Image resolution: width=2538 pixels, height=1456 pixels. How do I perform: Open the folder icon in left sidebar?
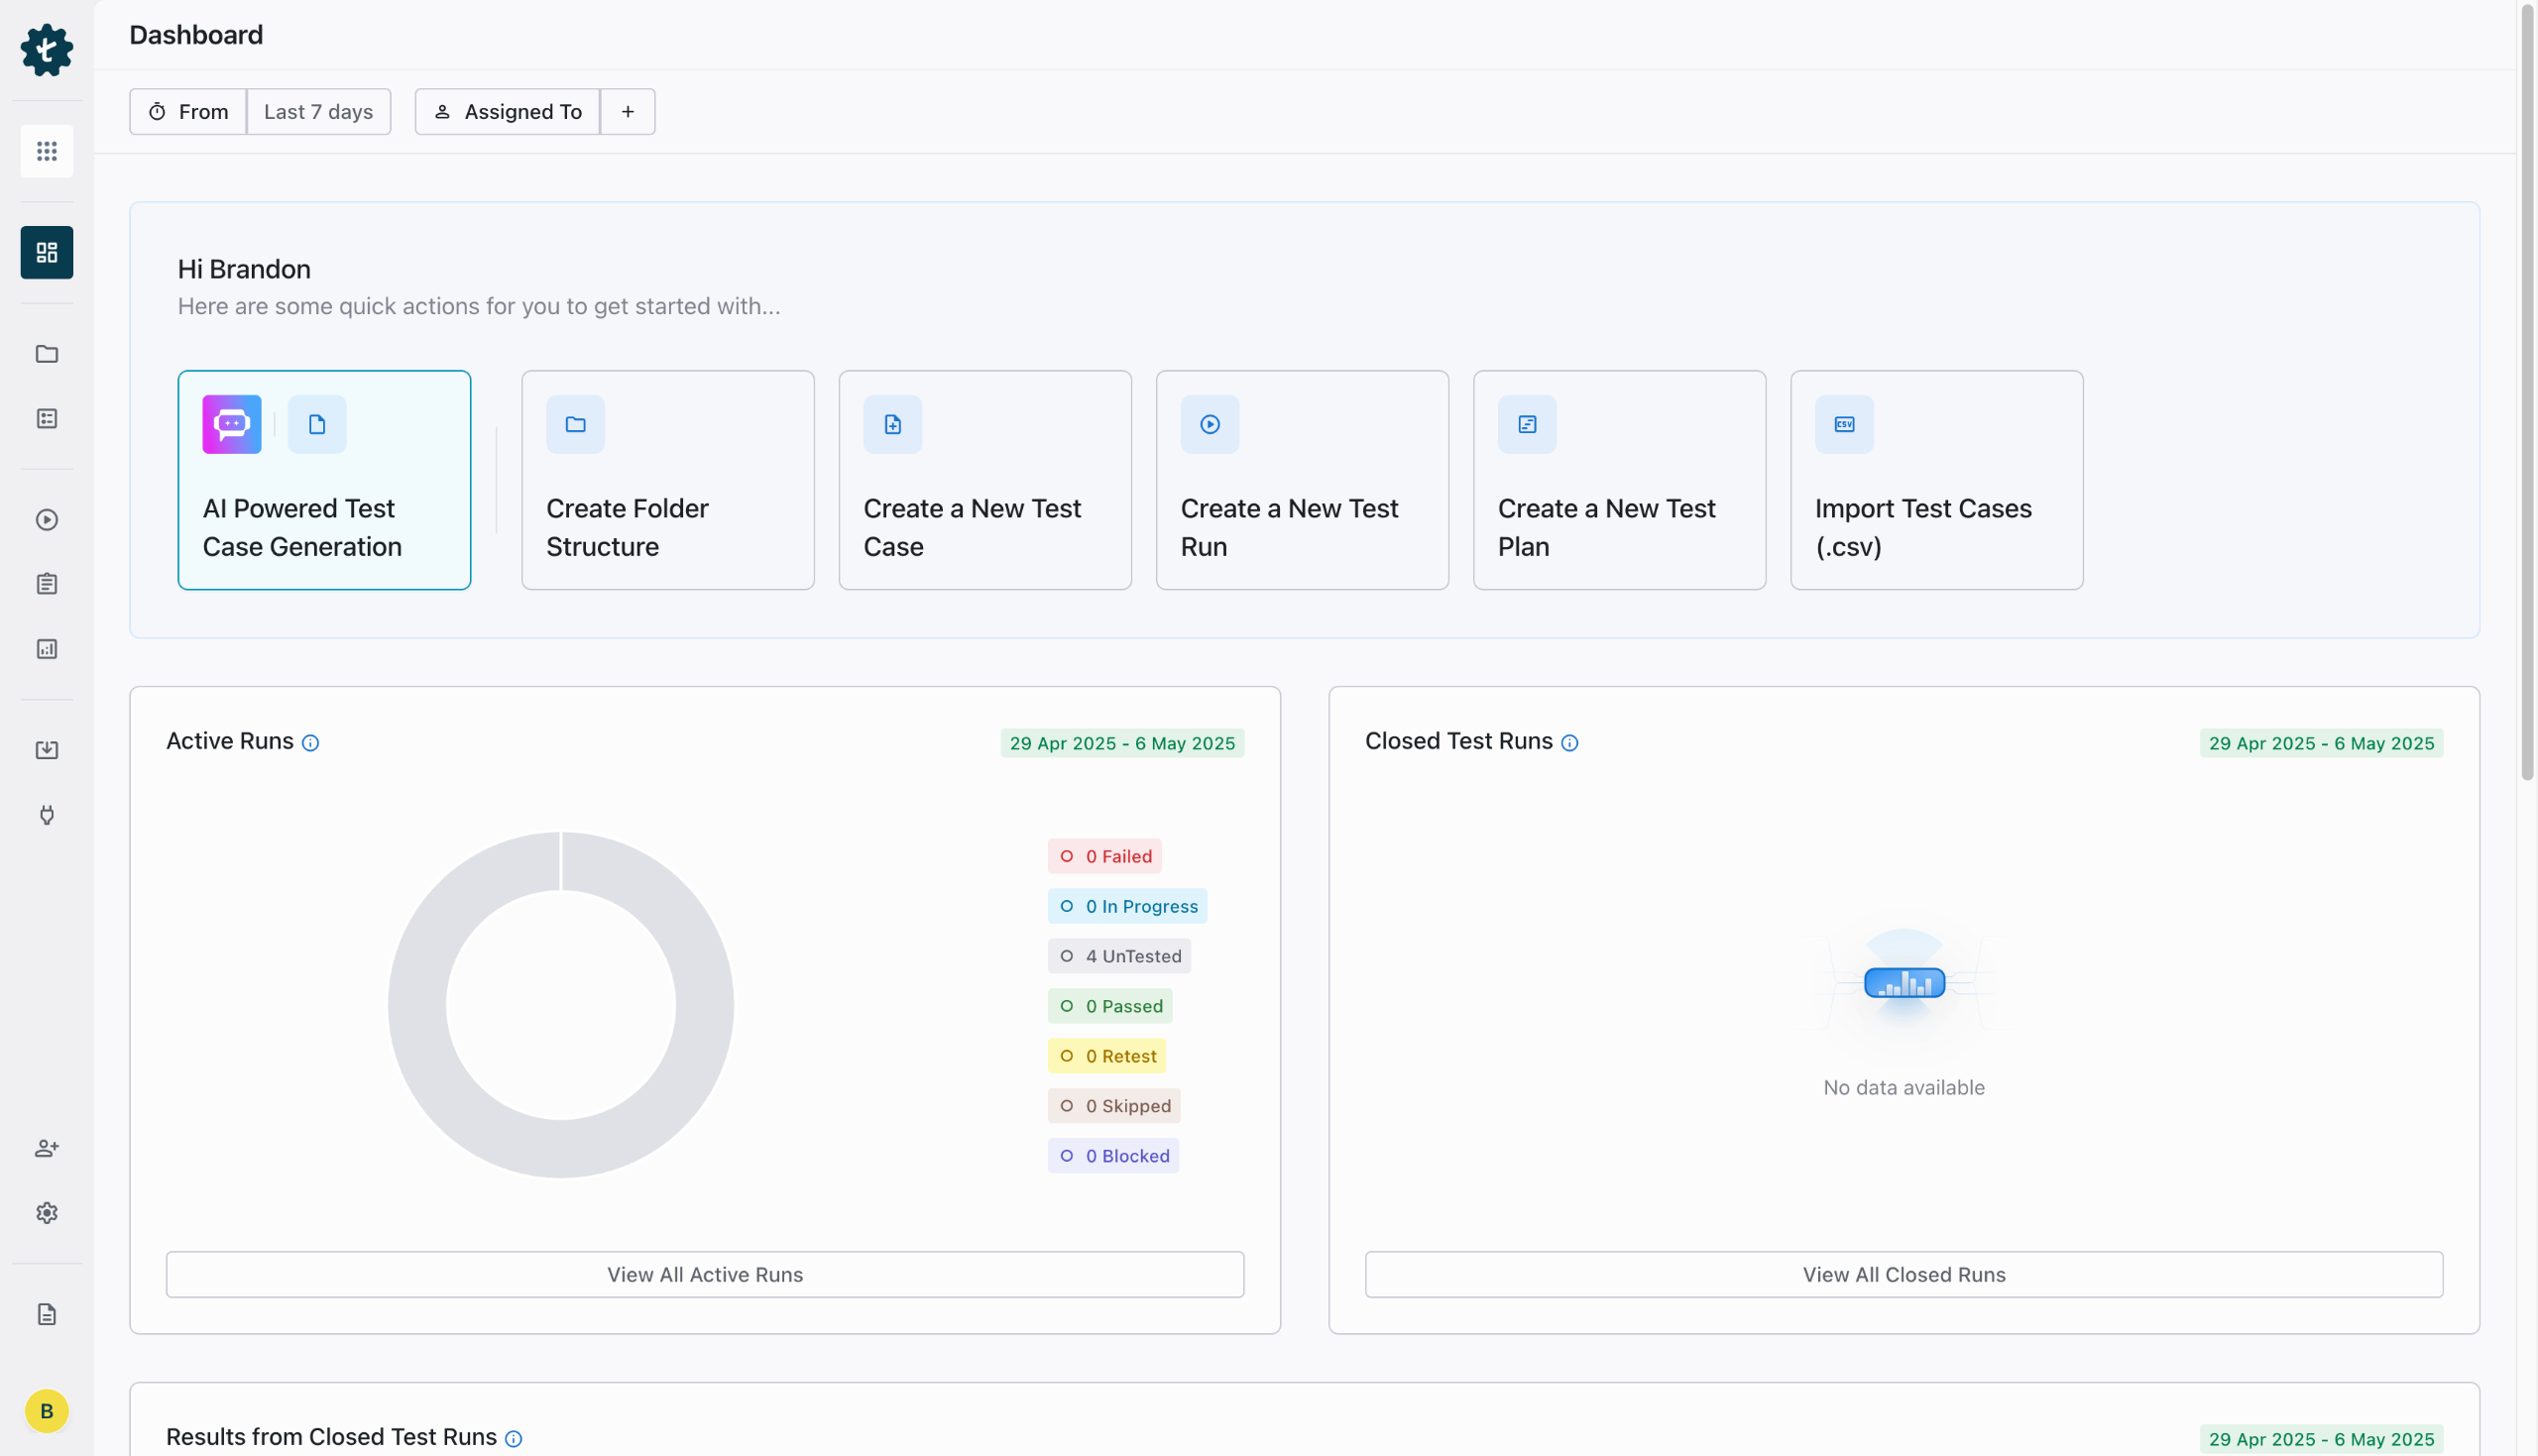[x=47, y=354]
